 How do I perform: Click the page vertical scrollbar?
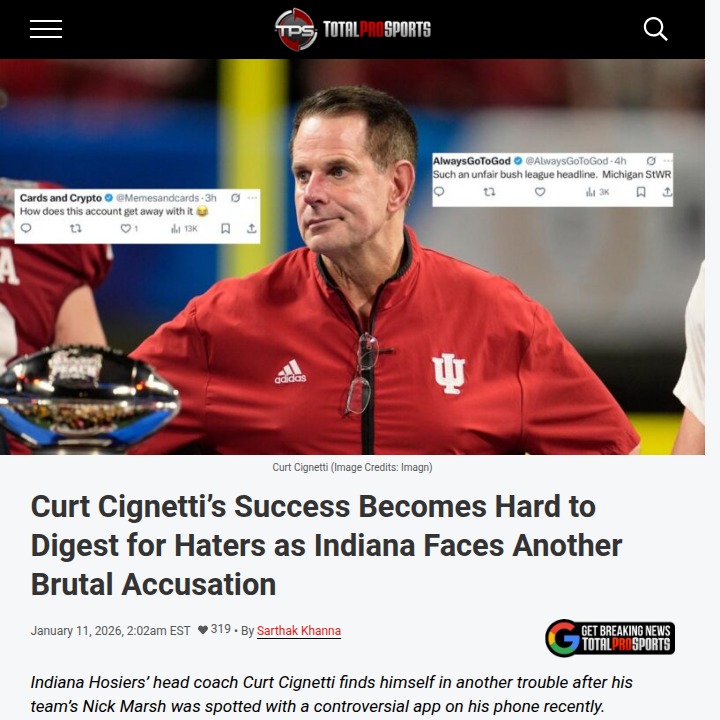(712, 360)
